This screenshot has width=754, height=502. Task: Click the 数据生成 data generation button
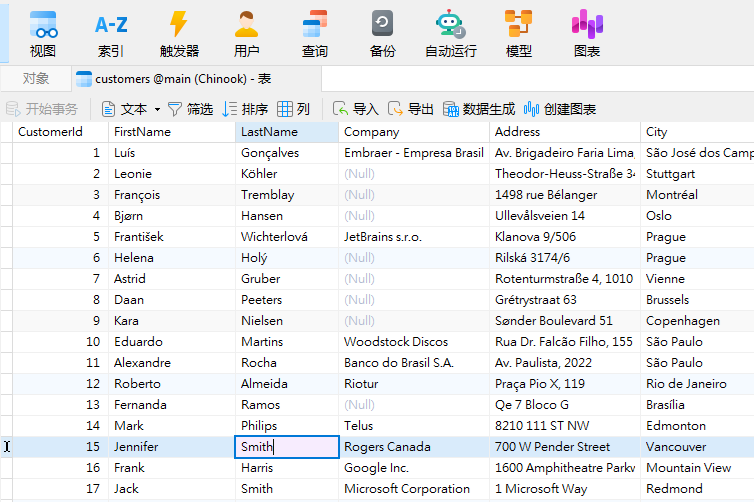click(478, 109)
